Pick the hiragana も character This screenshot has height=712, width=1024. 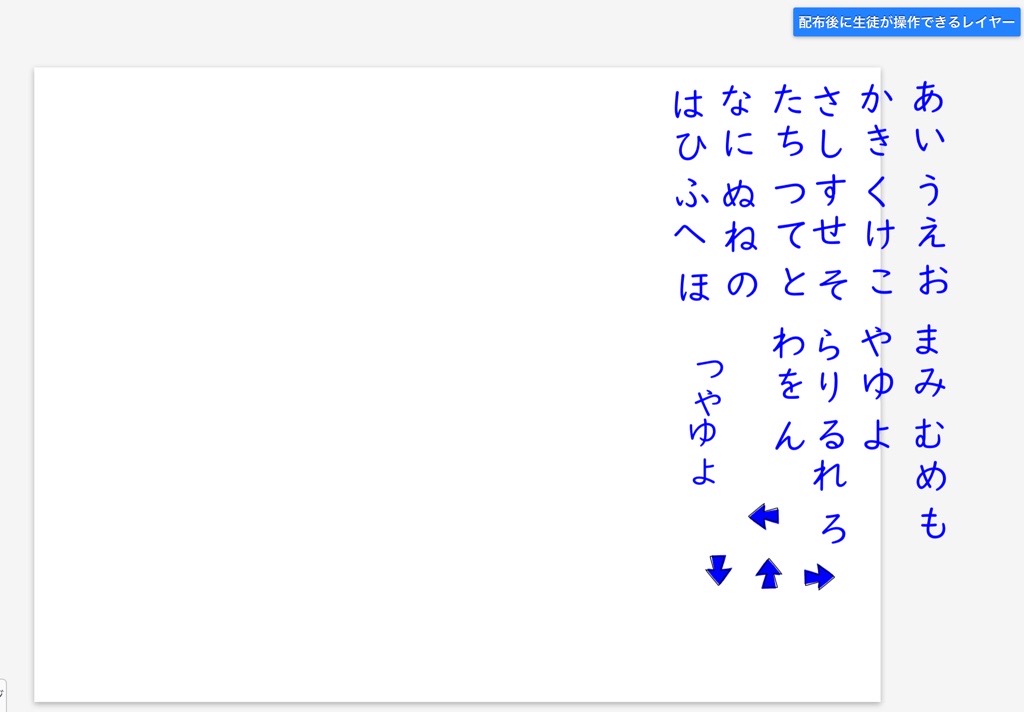point(932,522)
